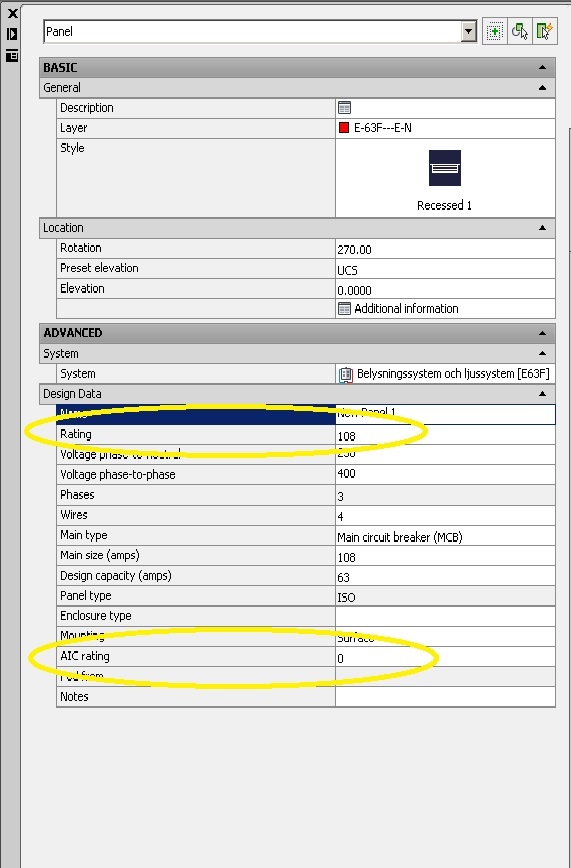The image size is (571, 868).
Task: Click the red layer color swatch
Action: click(343, 128)
